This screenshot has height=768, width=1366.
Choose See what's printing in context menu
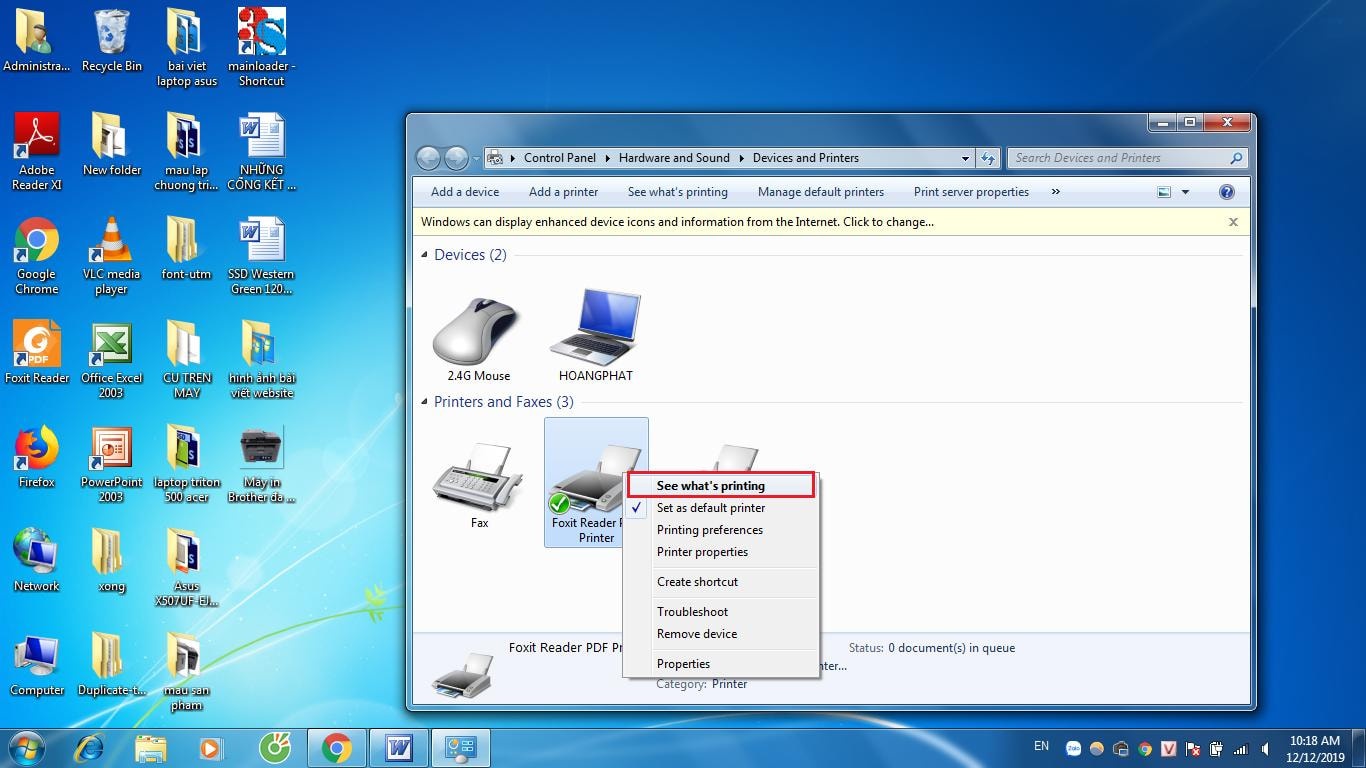click(x=710, y=486)
